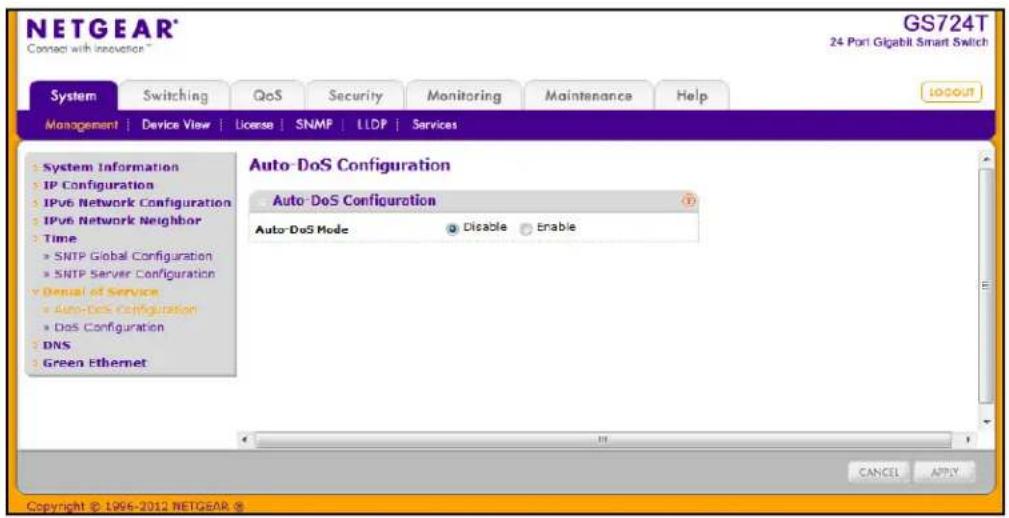Image resolution: width=1009 pixels, height=518 pixels.
Task: Switch to the Switching tab
Action: click(x=175, y=96)
